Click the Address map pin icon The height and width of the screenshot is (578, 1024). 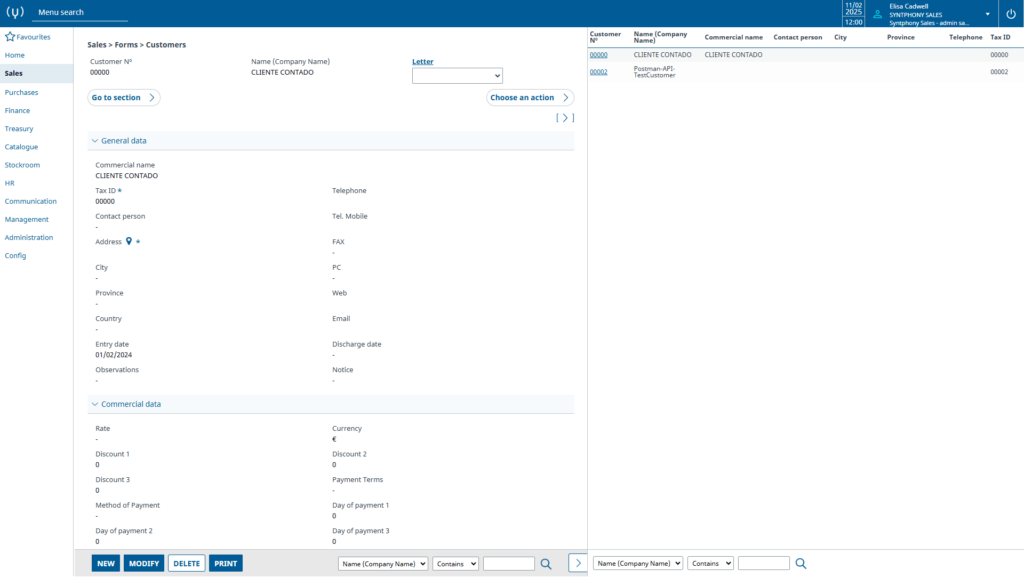(x=129, y=241)
